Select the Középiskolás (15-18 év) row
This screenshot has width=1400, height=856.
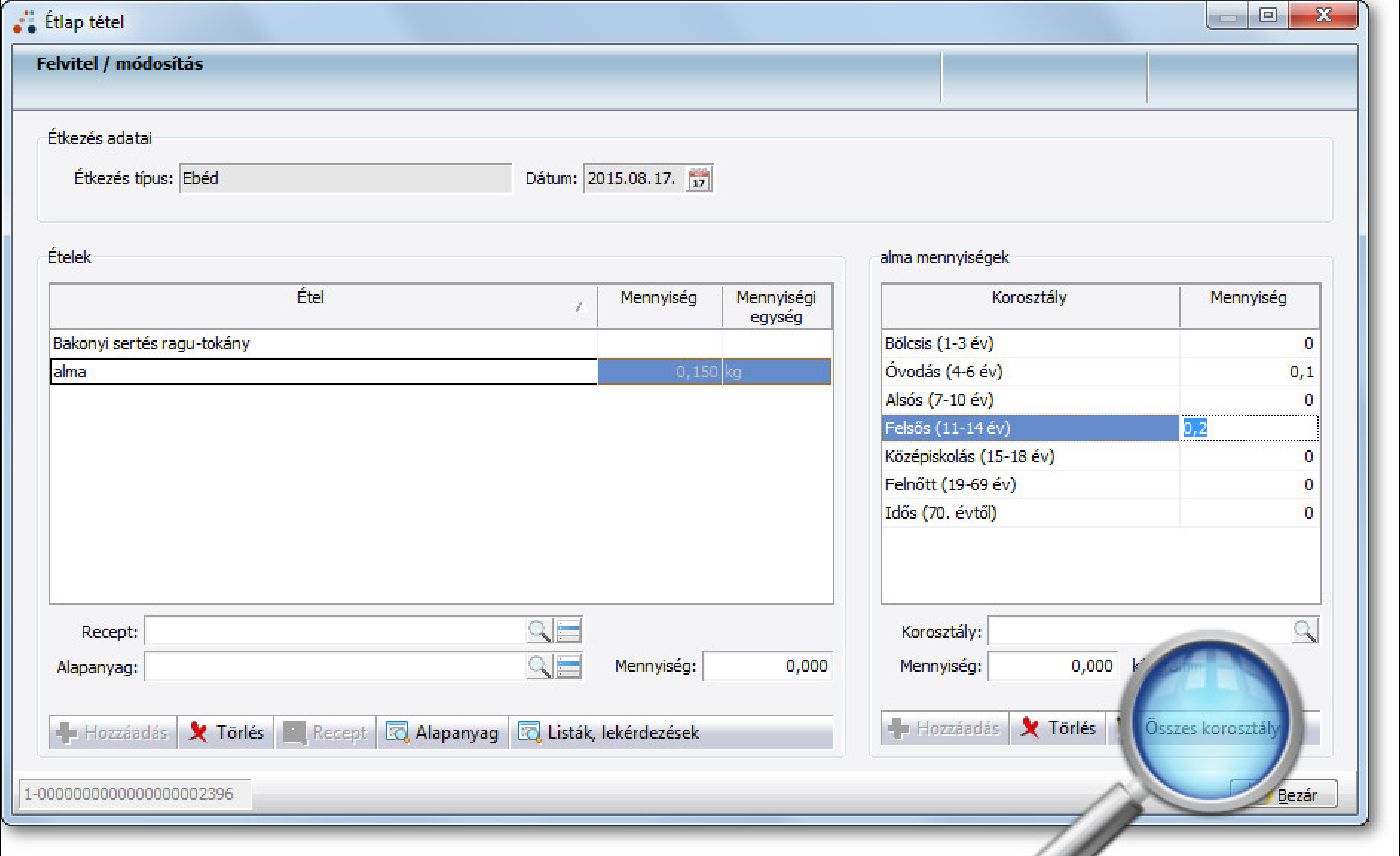(1030, 457)
